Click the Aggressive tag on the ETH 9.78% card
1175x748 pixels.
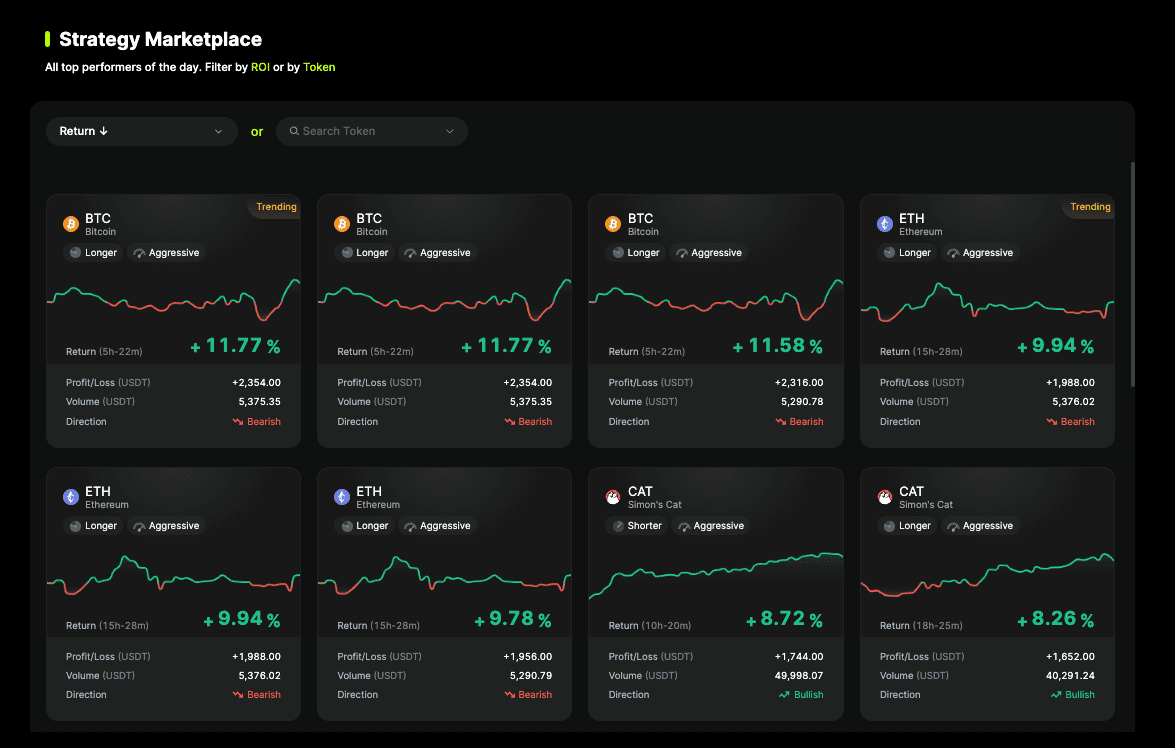pos(438,526)
